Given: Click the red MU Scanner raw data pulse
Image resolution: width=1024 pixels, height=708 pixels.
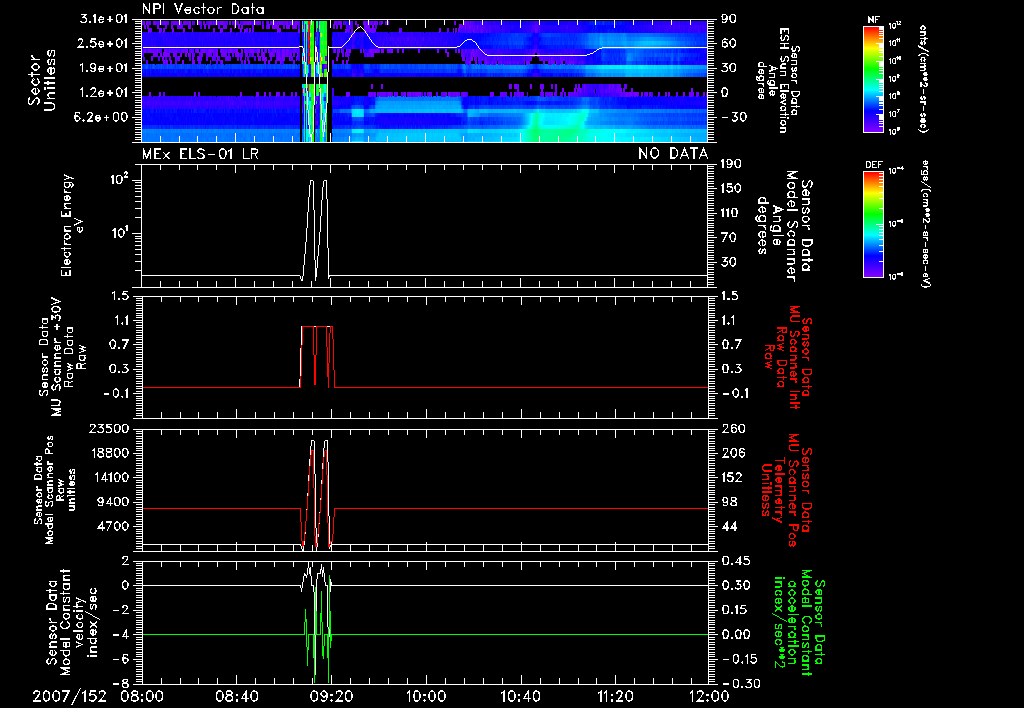Looking at the screenshot, I should [317, 356].
